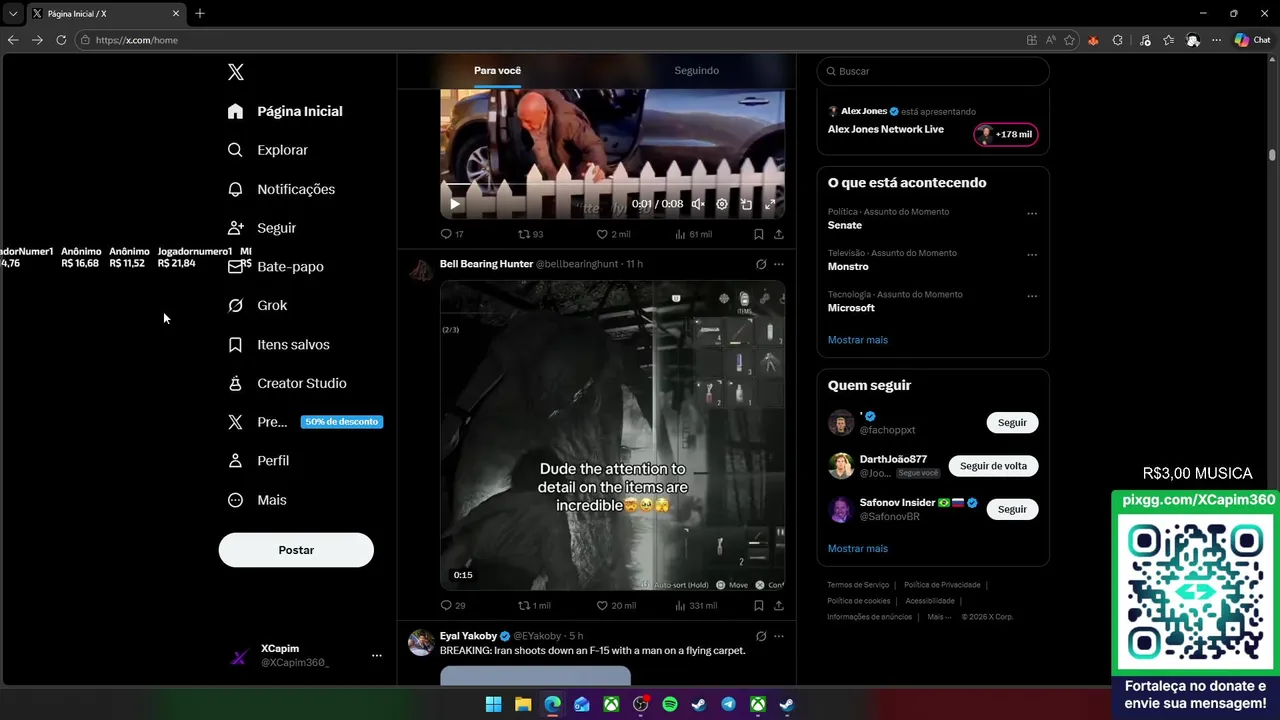Follow the @fachoppxt account
1280x720 pixels.
(x=1012, y=422)
